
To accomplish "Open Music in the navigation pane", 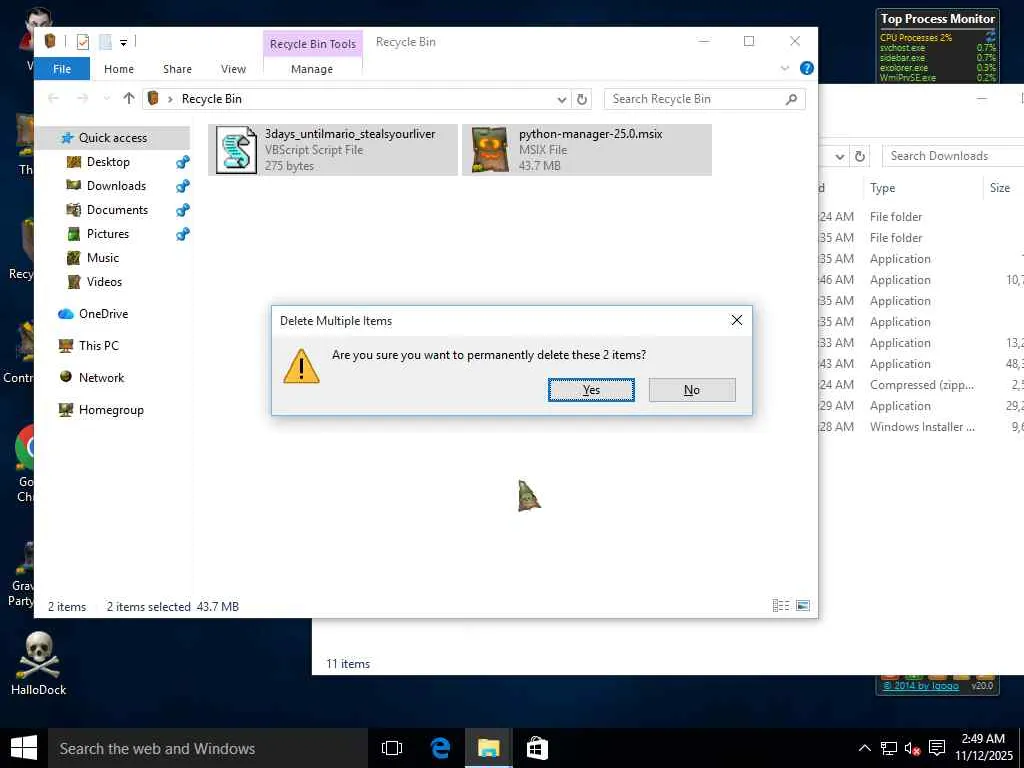I will click(x=103, y=258).
